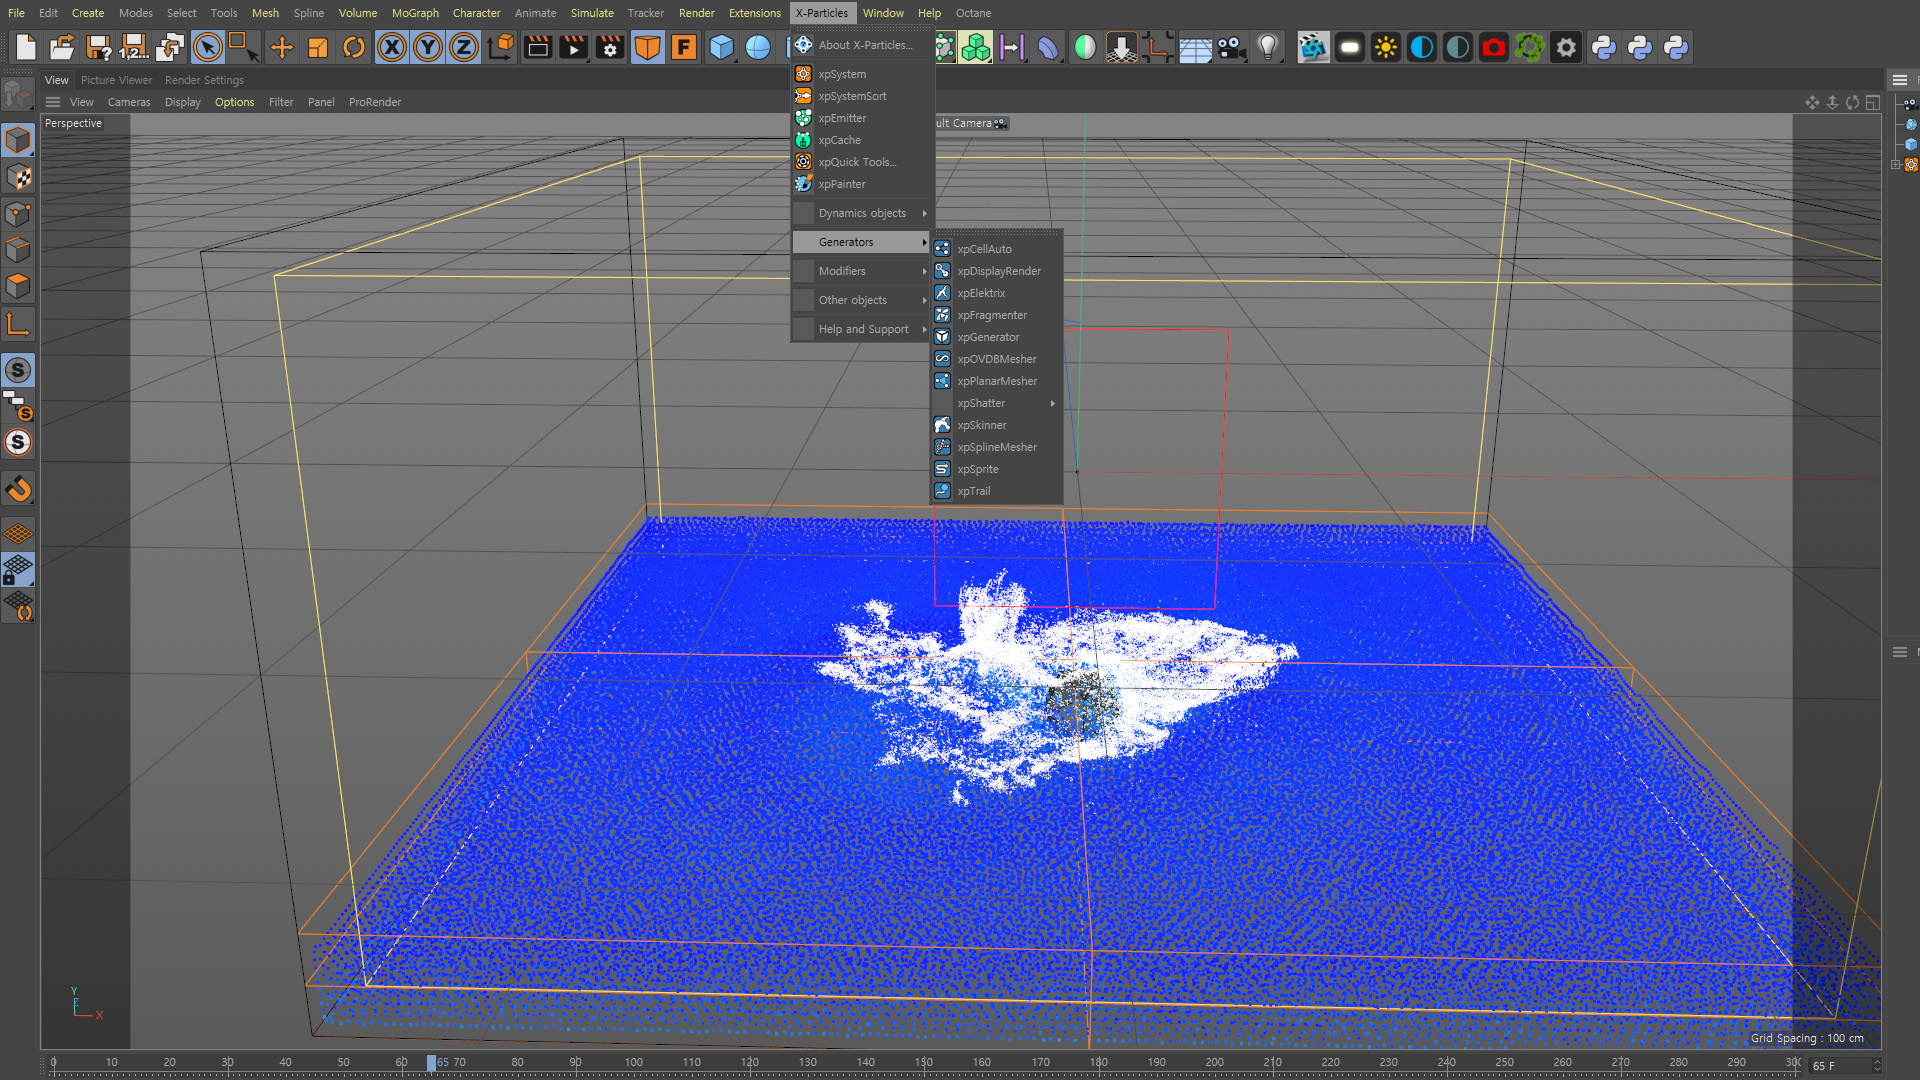1920x1080 pixels.
Task: Click the green Octane scatter icon
Action: 1530,47
